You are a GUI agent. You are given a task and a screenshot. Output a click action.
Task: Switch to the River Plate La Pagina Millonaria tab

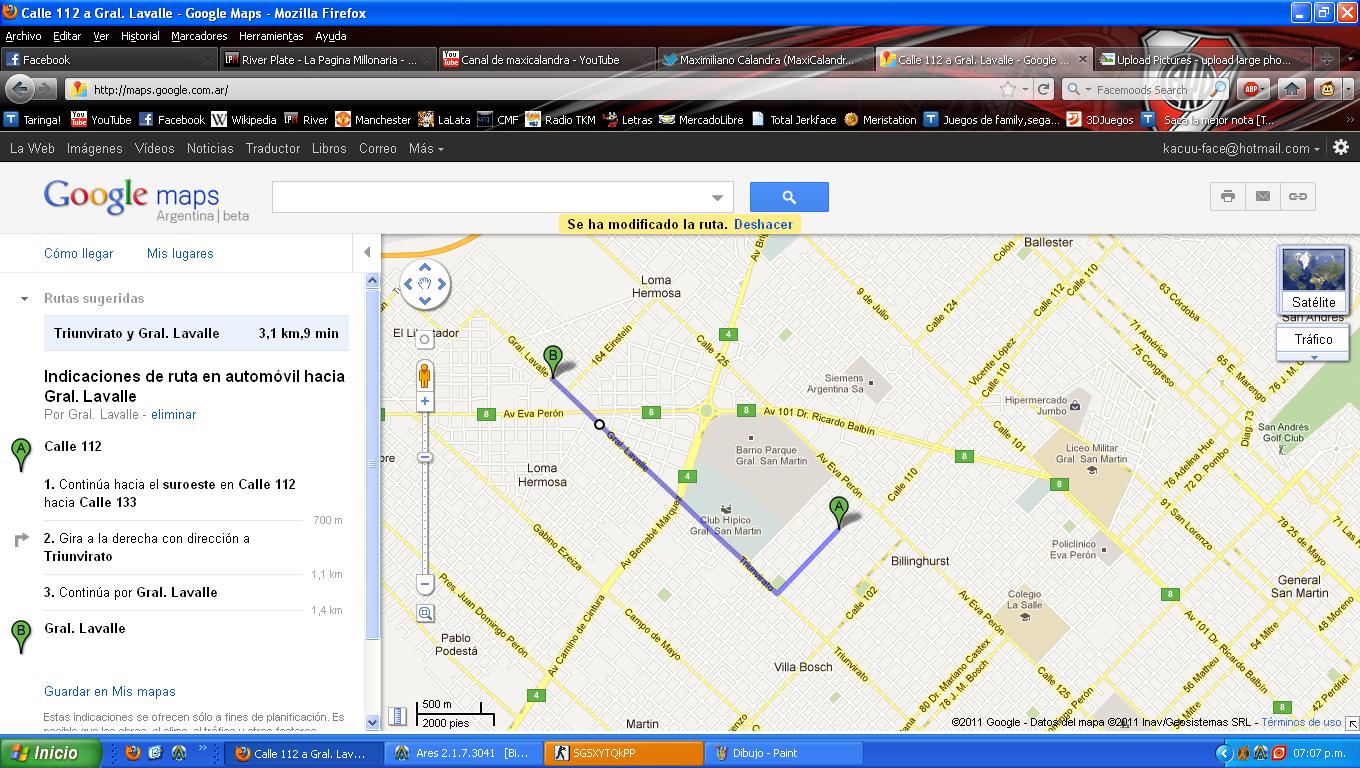click(329, 59)
